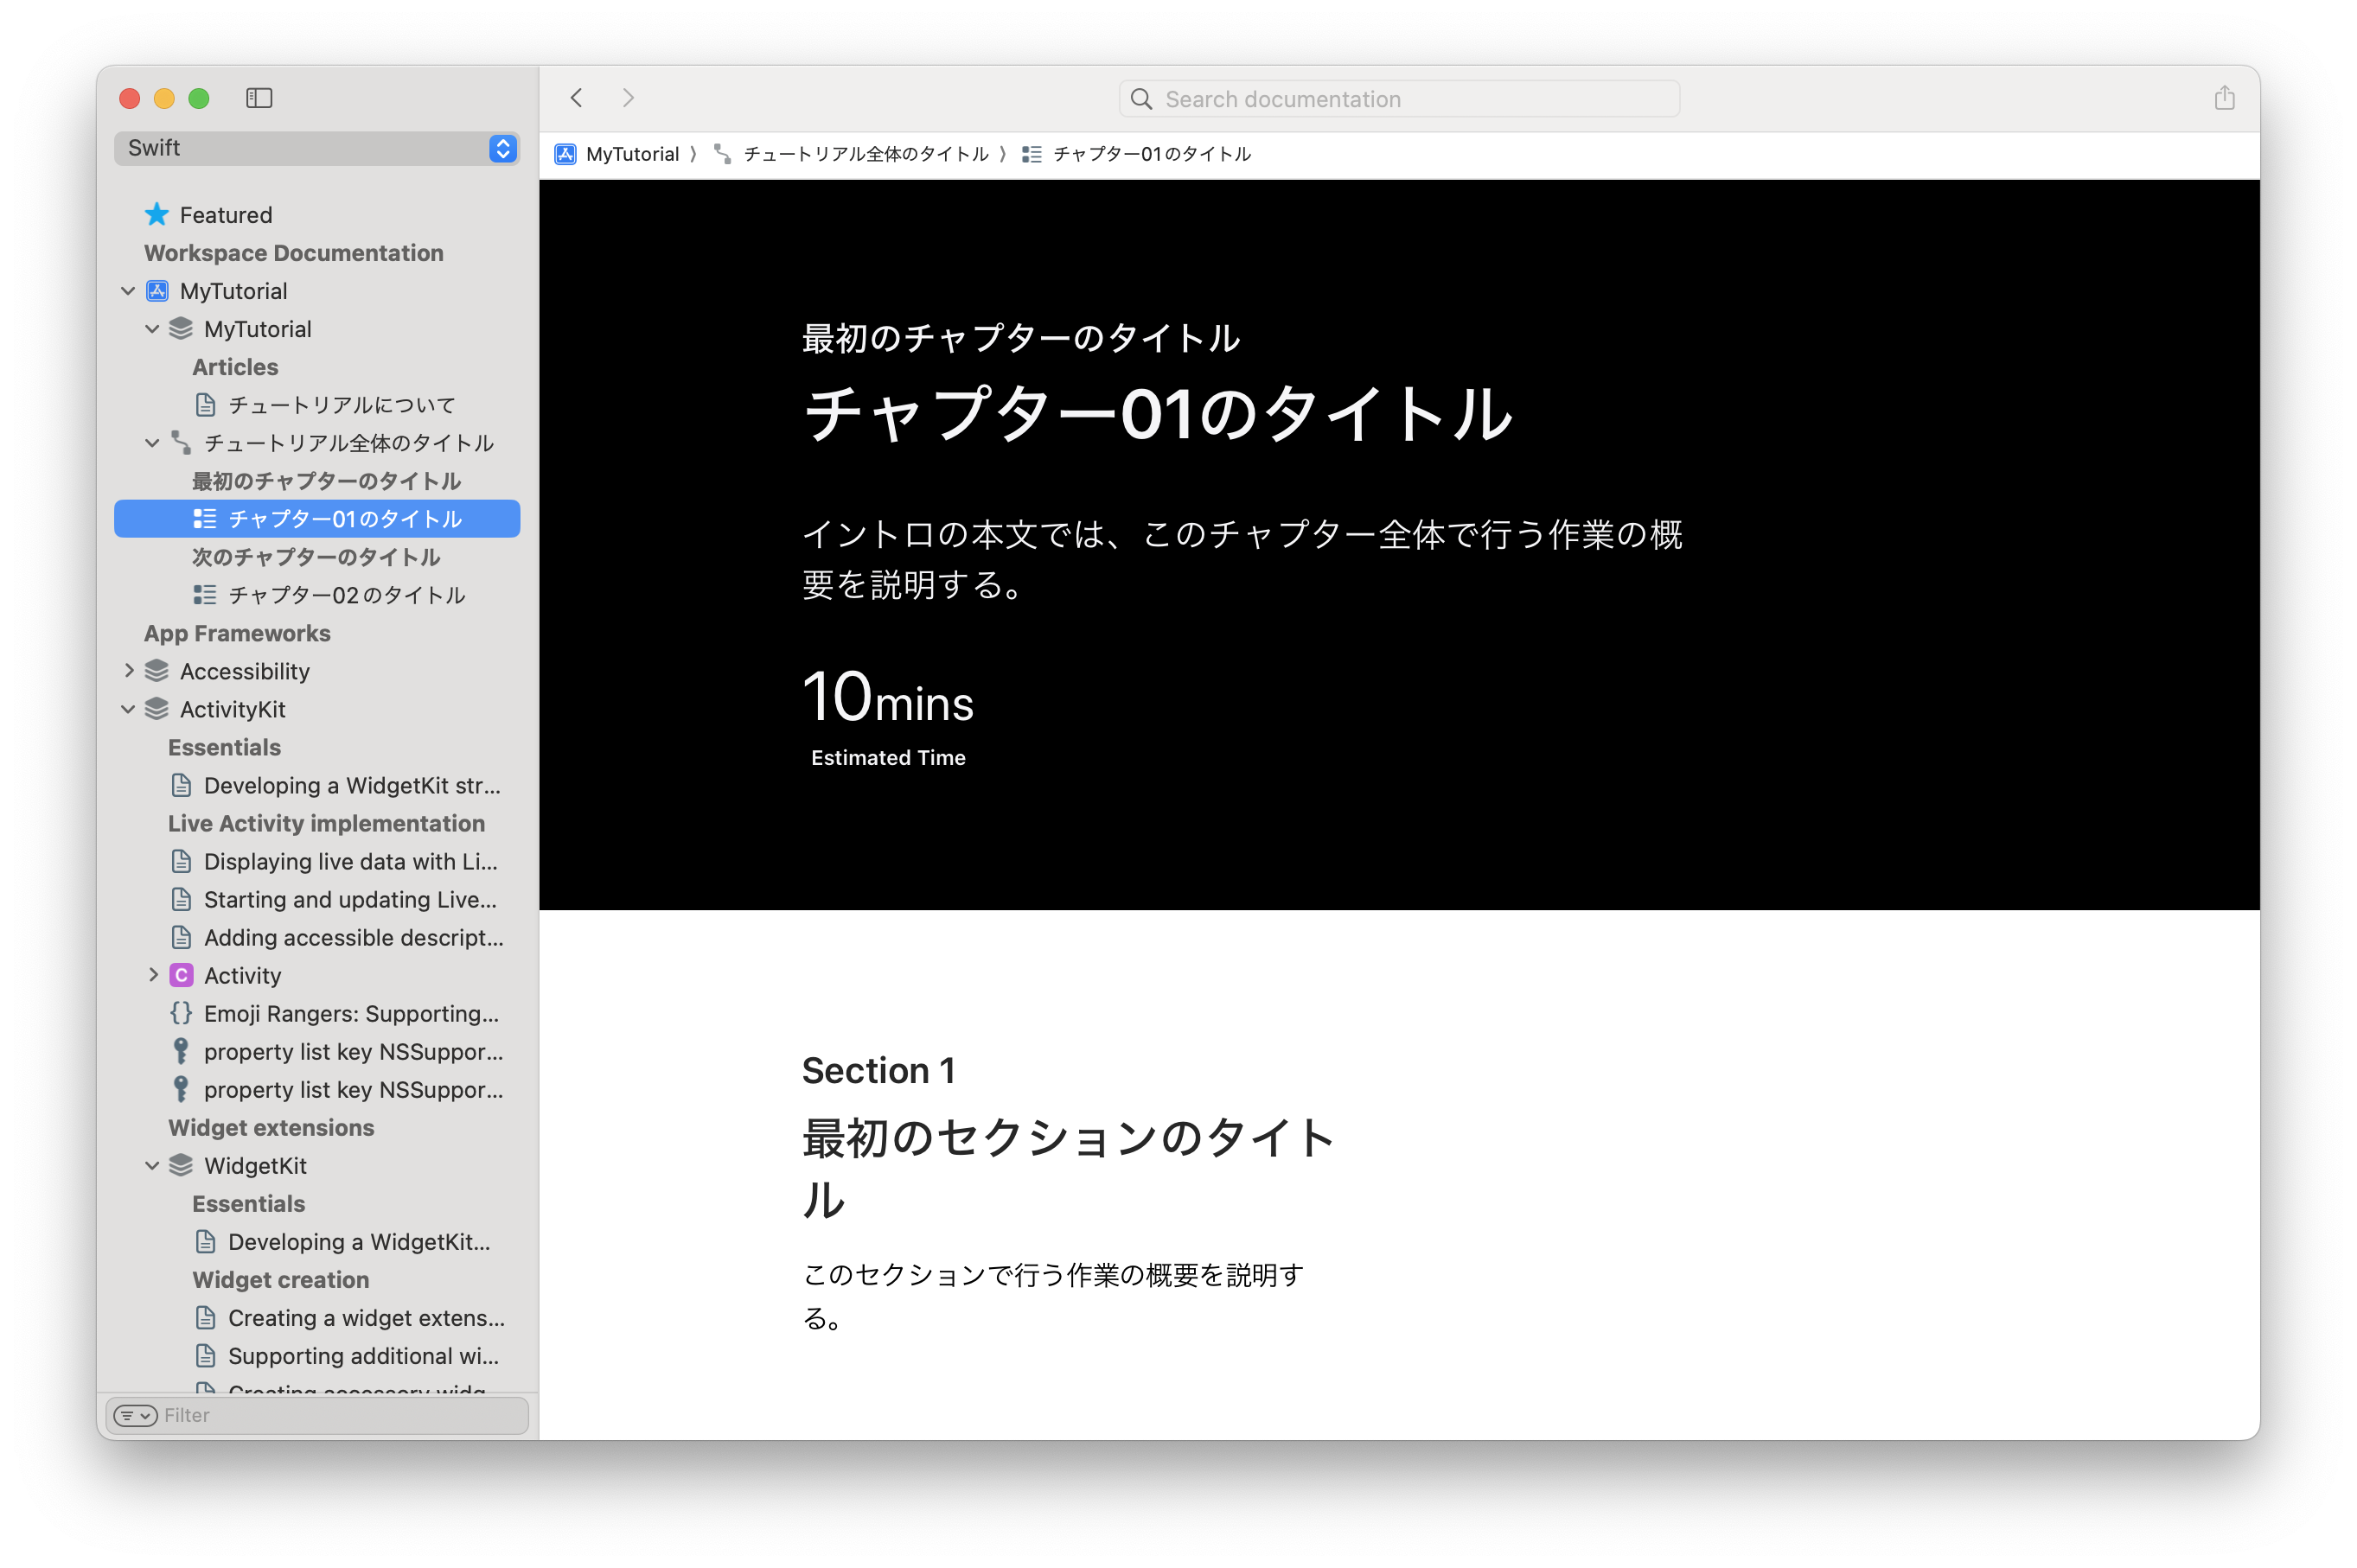Select the filter options icon in filter bar
Image resolution: width=2357 pixels, height=1568 pixels.
click(x=134, y=1415)
